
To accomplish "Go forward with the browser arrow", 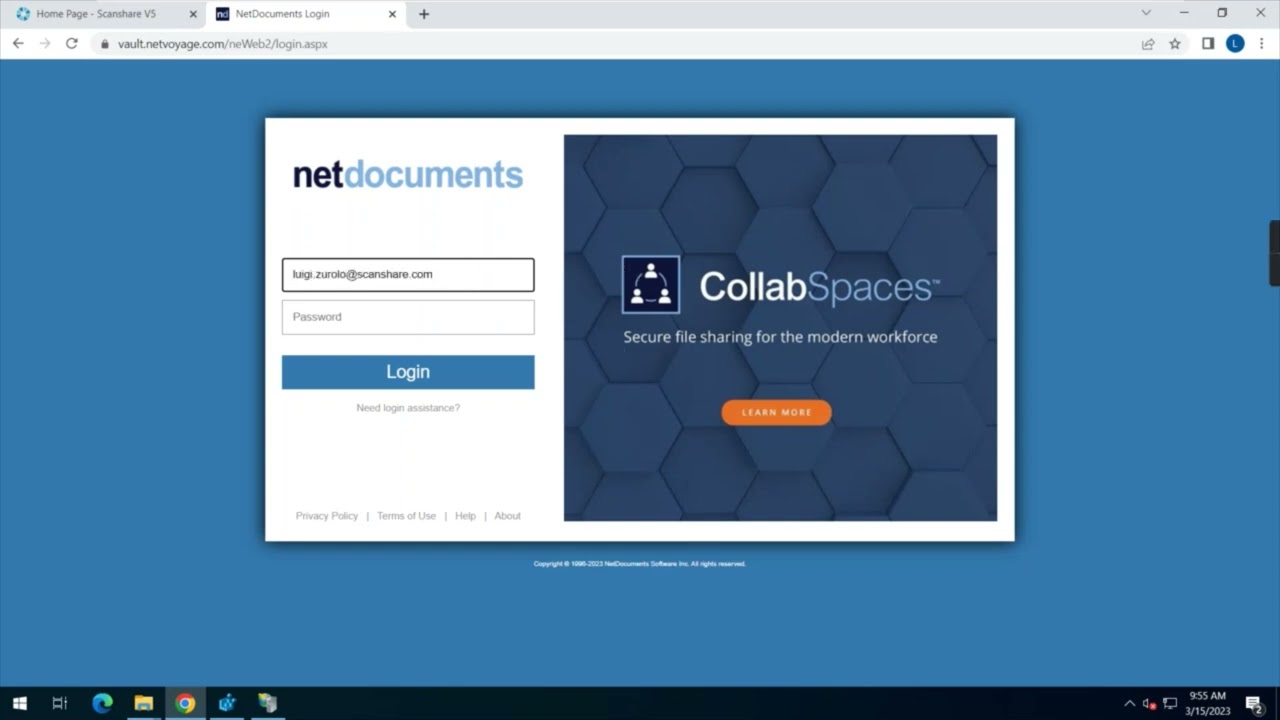I will (45, 44).
